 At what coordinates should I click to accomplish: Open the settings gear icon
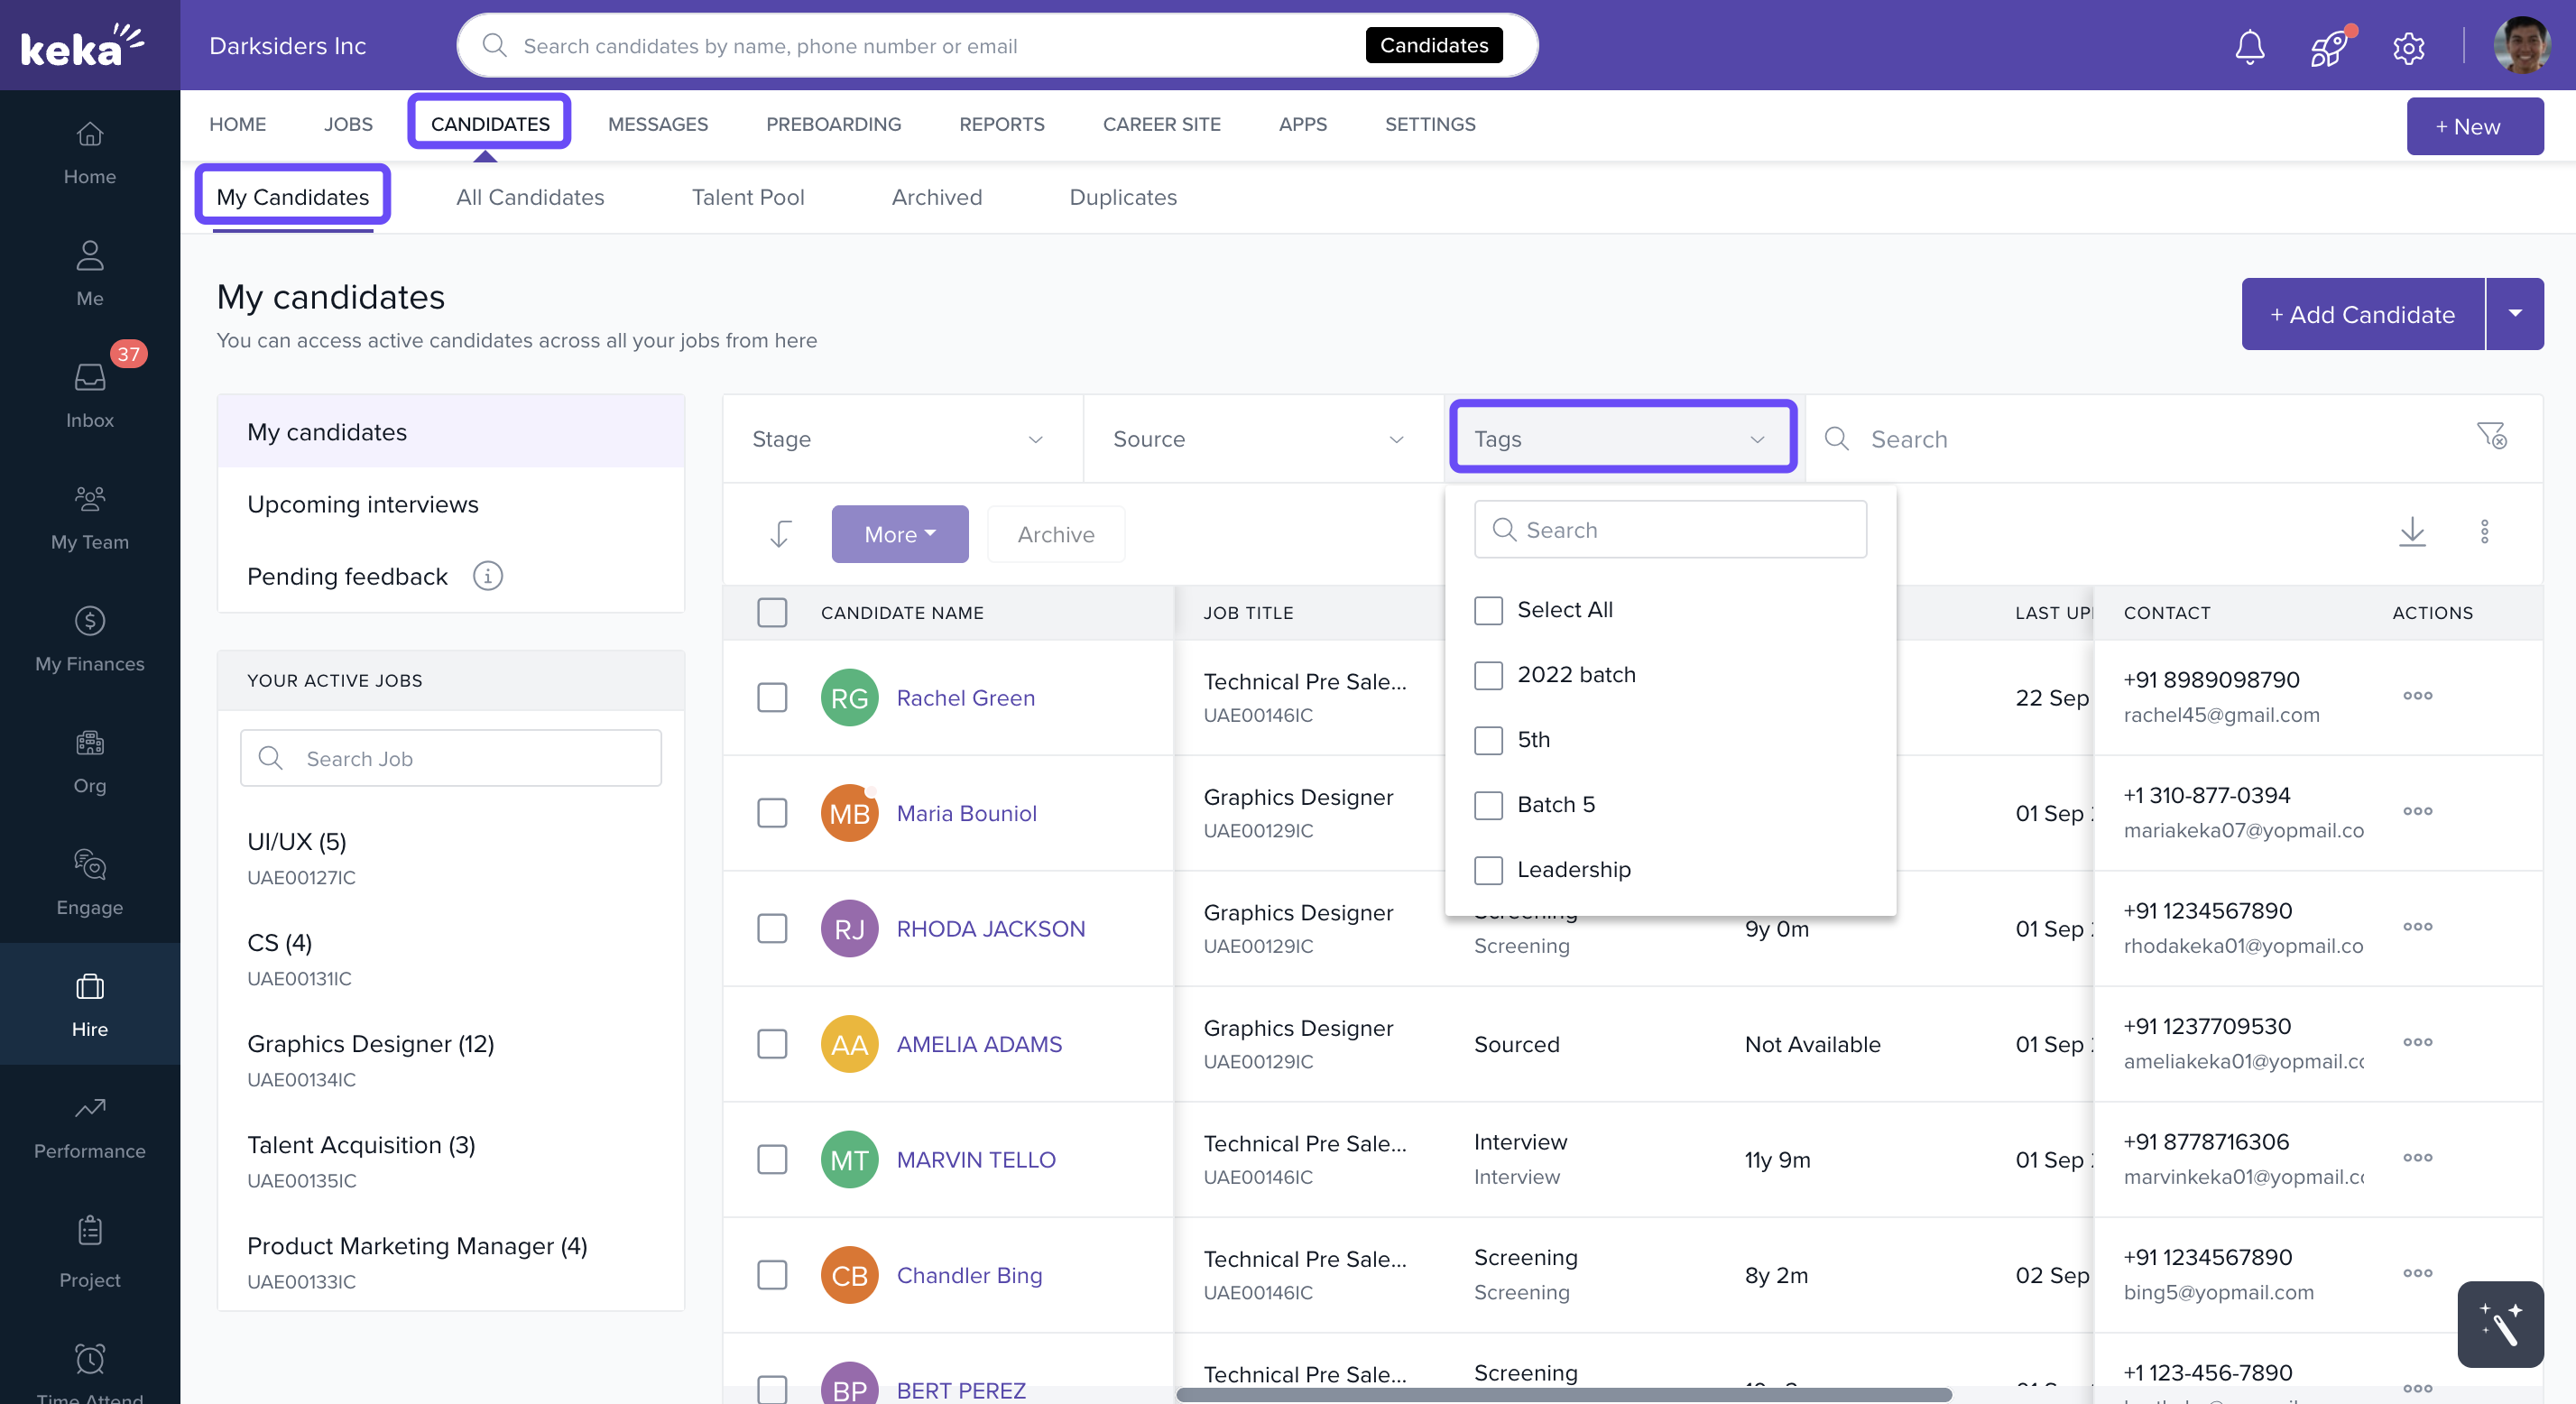coord(2408,47)
